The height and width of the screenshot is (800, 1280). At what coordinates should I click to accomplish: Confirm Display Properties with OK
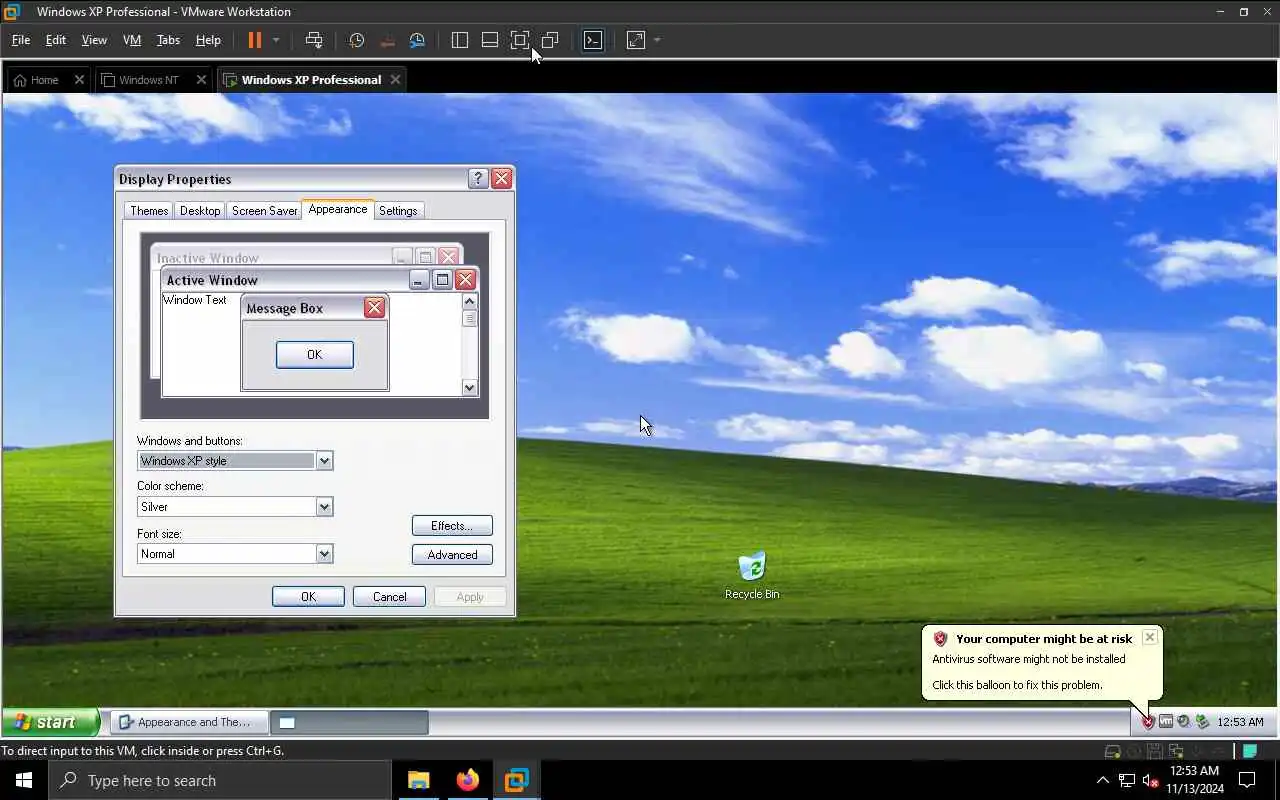tap(308, 597)
